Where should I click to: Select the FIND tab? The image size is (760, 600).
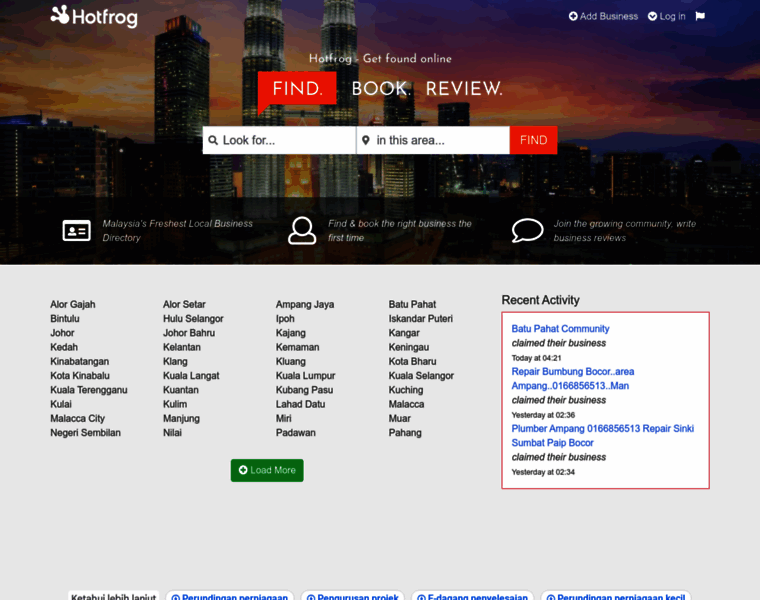297,89
